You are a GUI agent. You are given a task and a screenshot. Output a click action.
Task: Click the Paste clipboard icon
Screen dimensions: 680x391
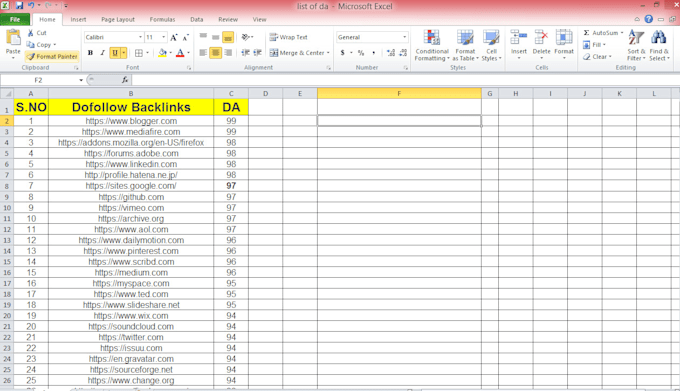[13, 38]
